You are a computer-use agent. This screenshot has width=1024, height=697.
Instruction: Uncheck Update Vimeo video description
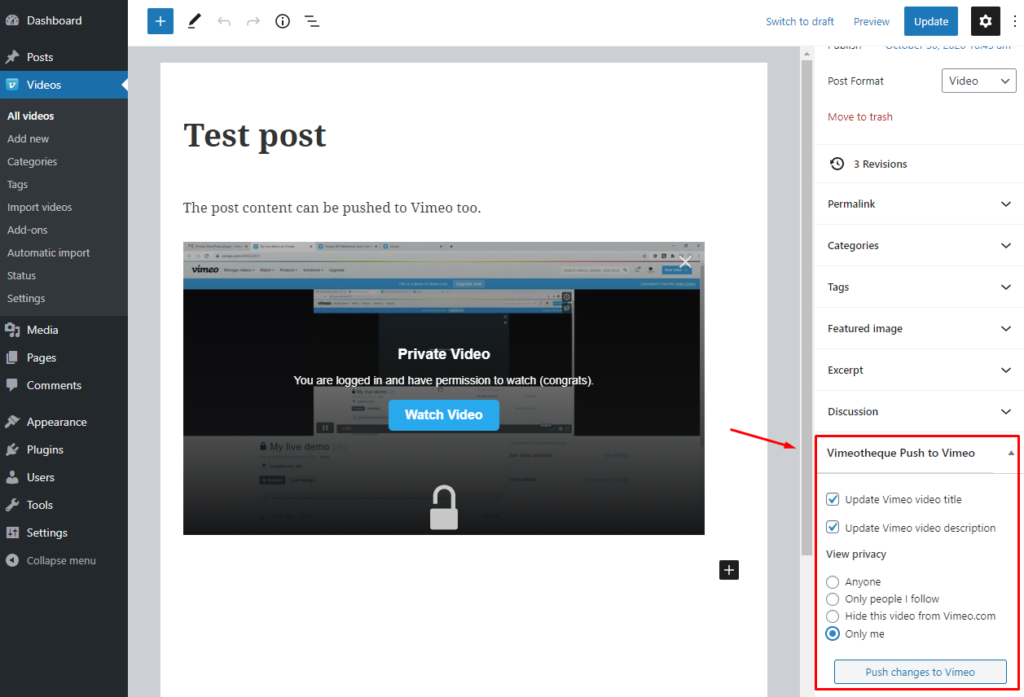(833, 527)
